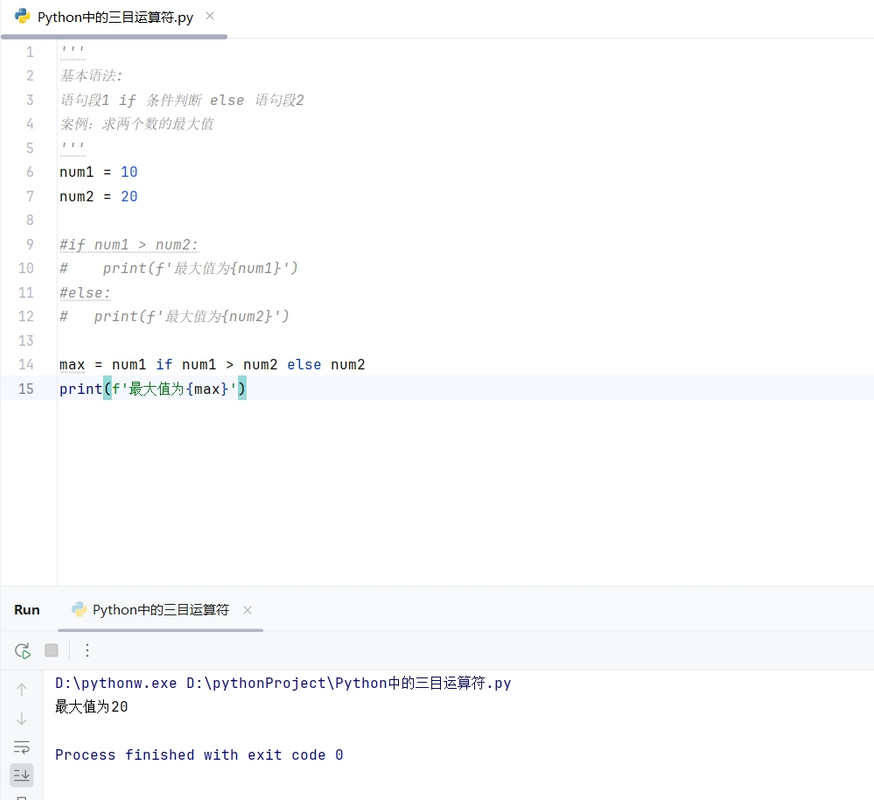Place cursor on 'max' variable on line 14

point(72,365)
